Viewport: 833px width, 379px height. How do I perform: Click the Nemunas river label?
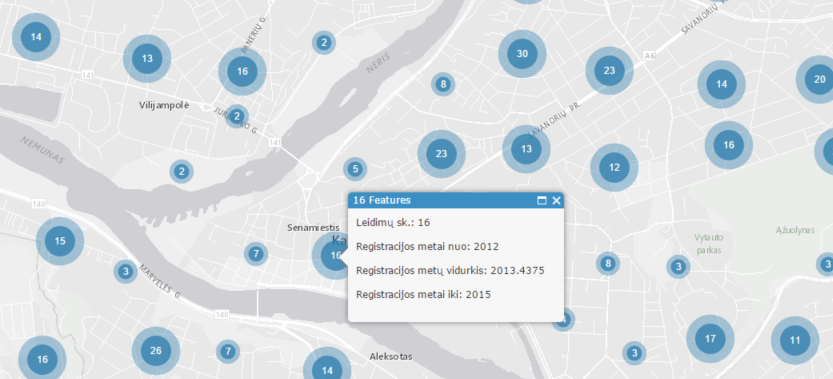(42, 149)
